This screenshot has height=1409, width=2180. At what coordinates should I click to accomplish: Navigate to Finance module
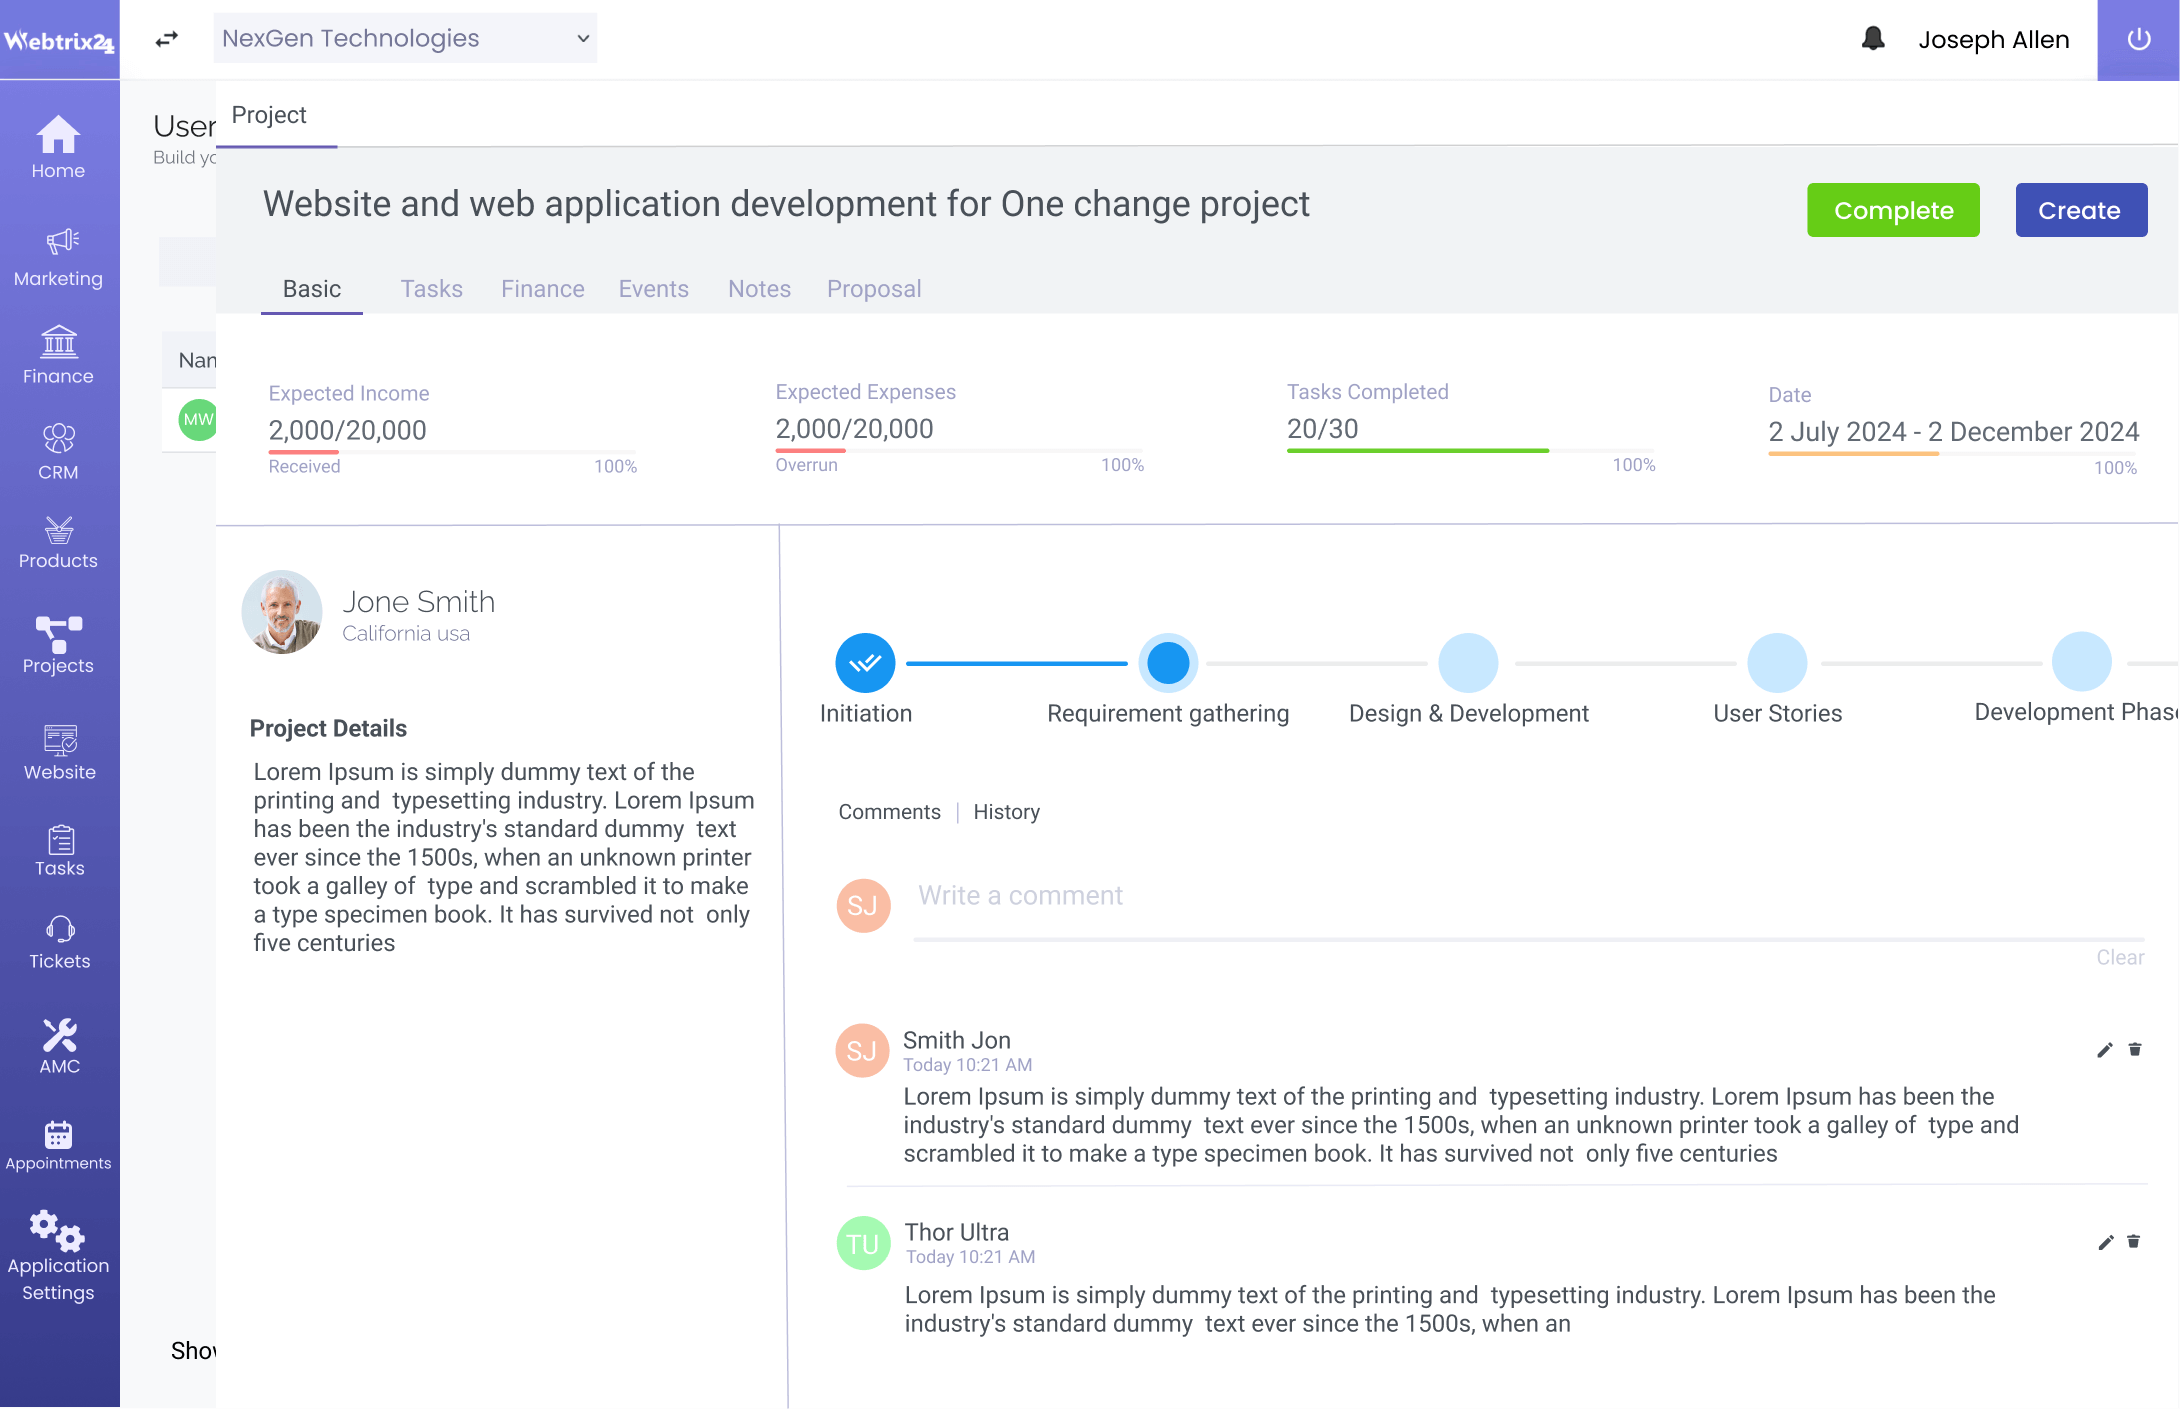tap(59, 356)
